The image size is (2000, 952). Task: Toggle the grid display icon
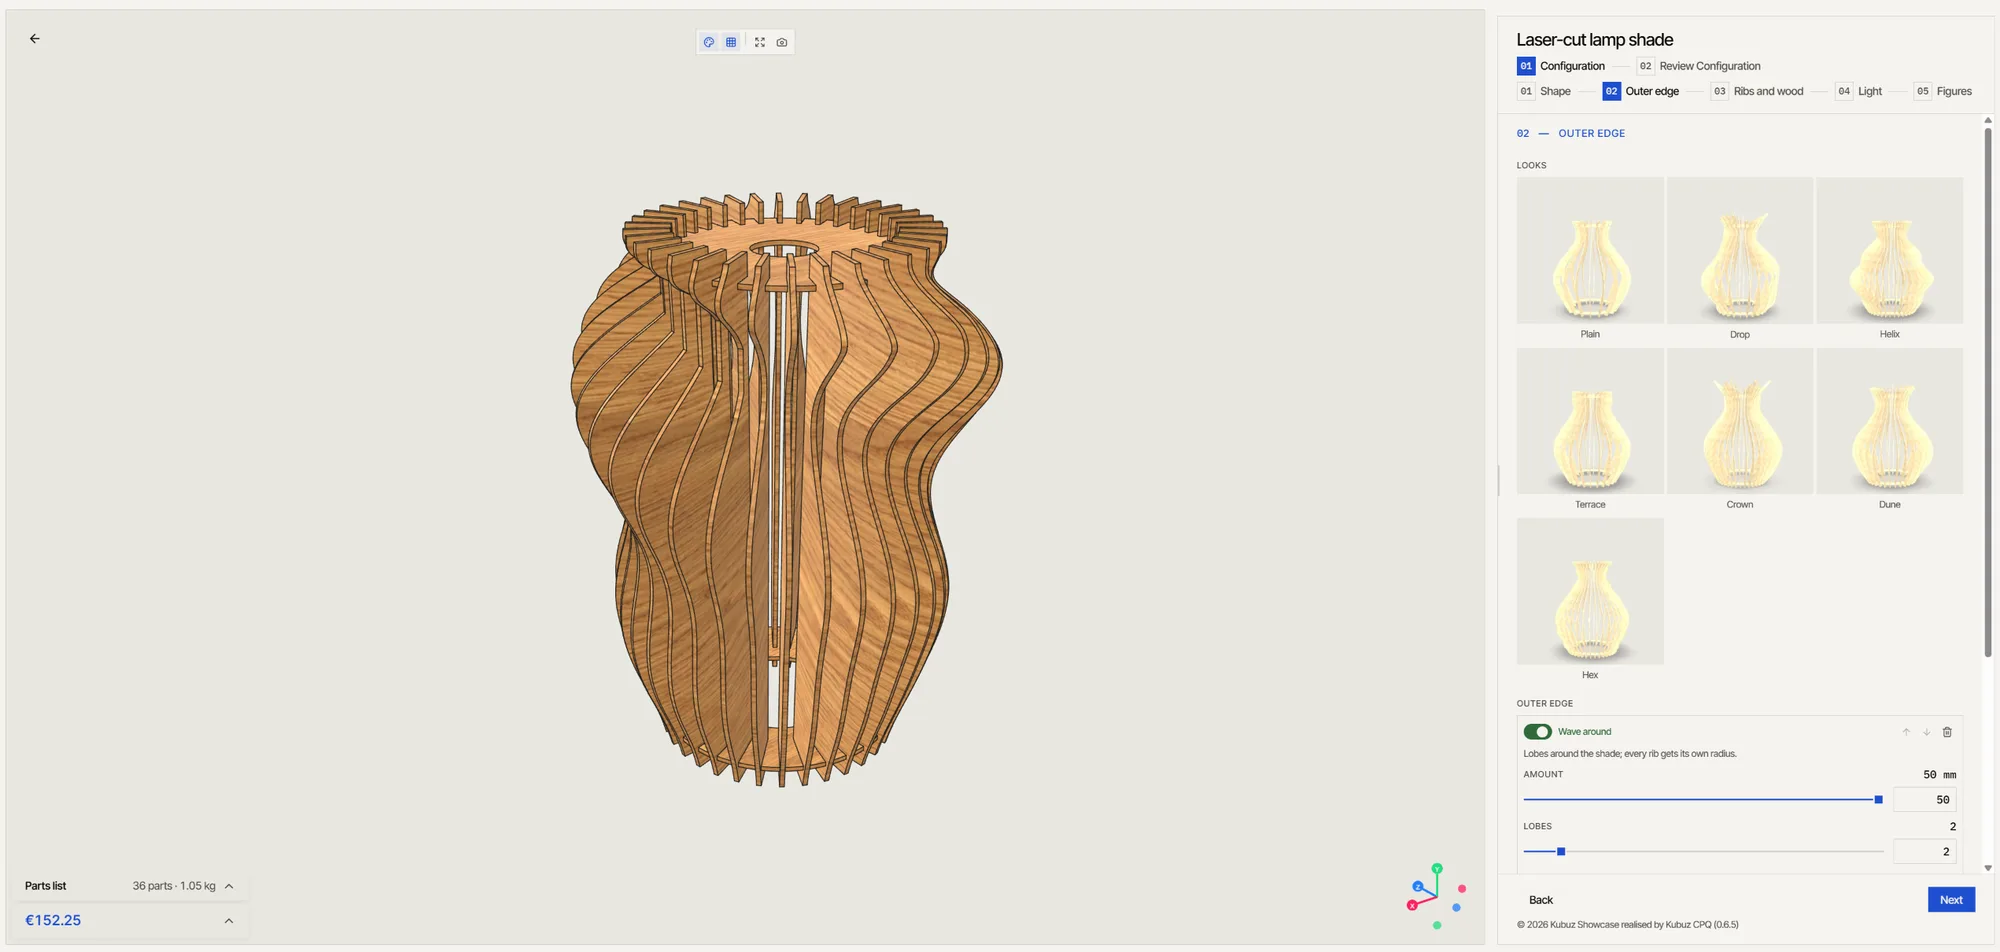click(x=731, y=42)
